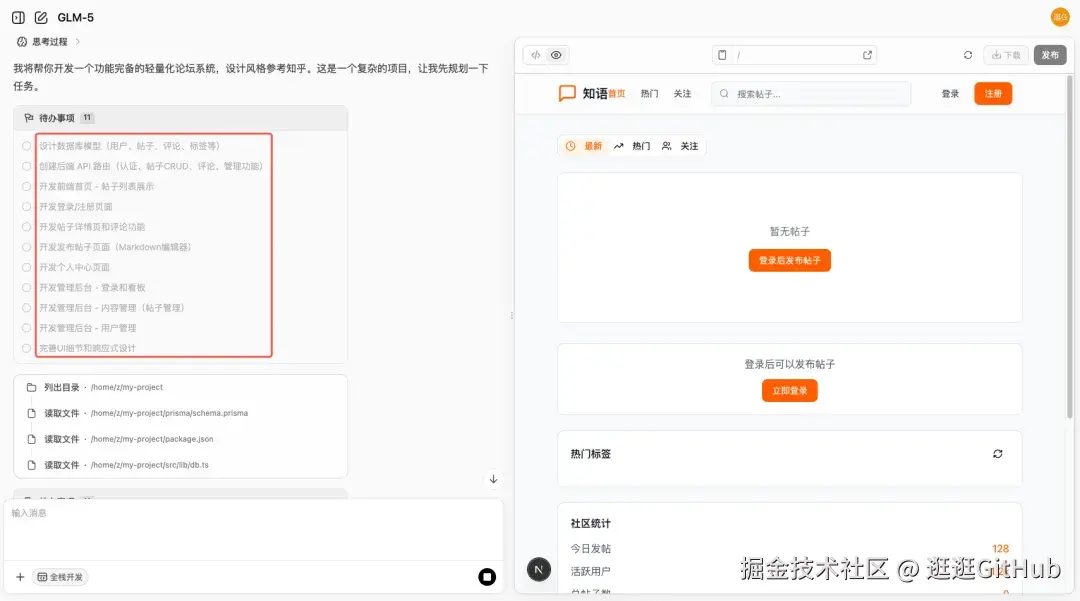Click the GLM-5 model title
The height and width of the screenshot is (601, 1080).
(76, 17)
